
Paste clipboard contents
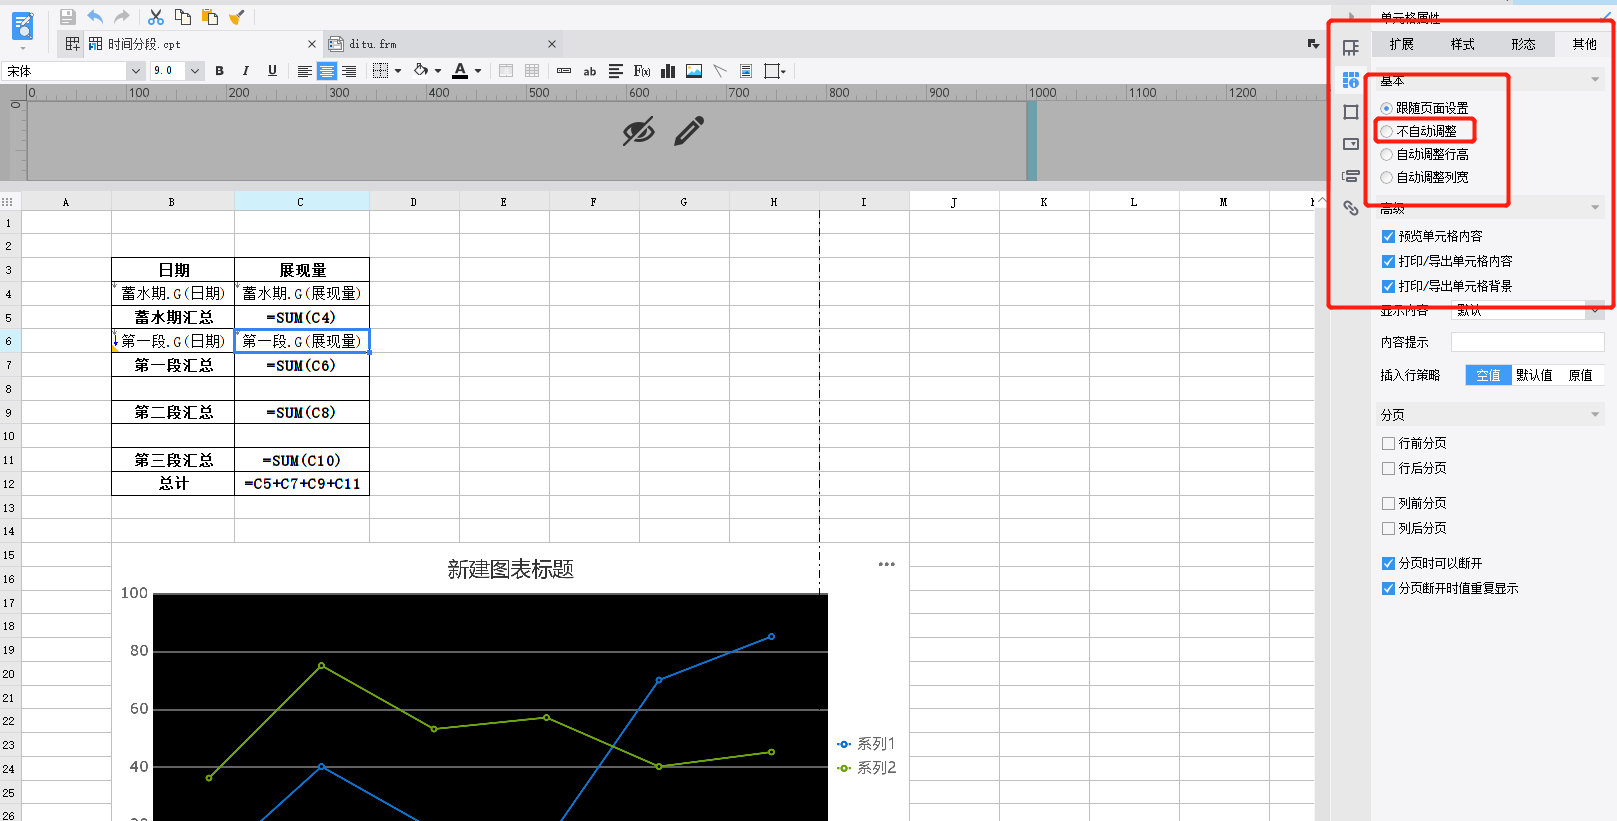(210, 16)
